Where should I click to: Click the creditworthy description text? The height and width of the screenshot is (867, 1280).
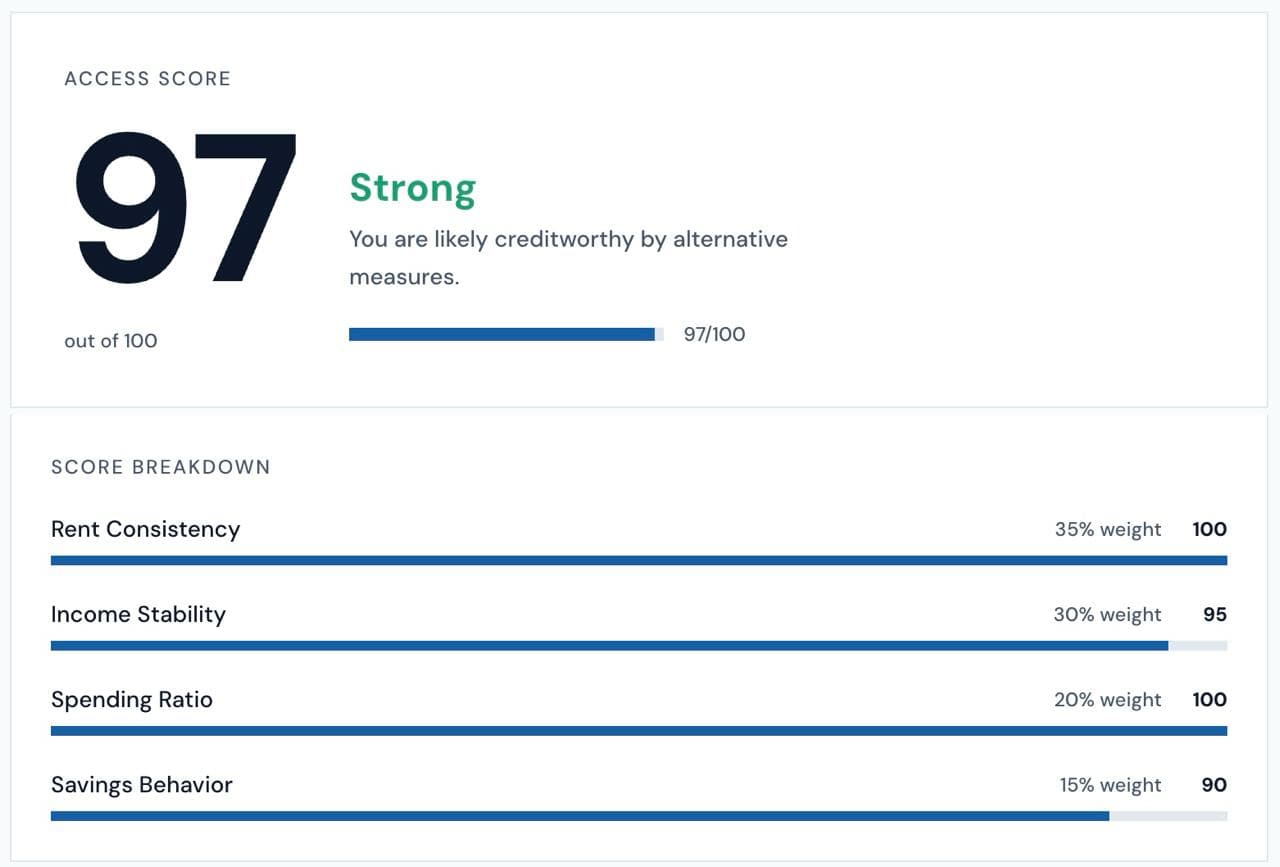coord(568,257)
